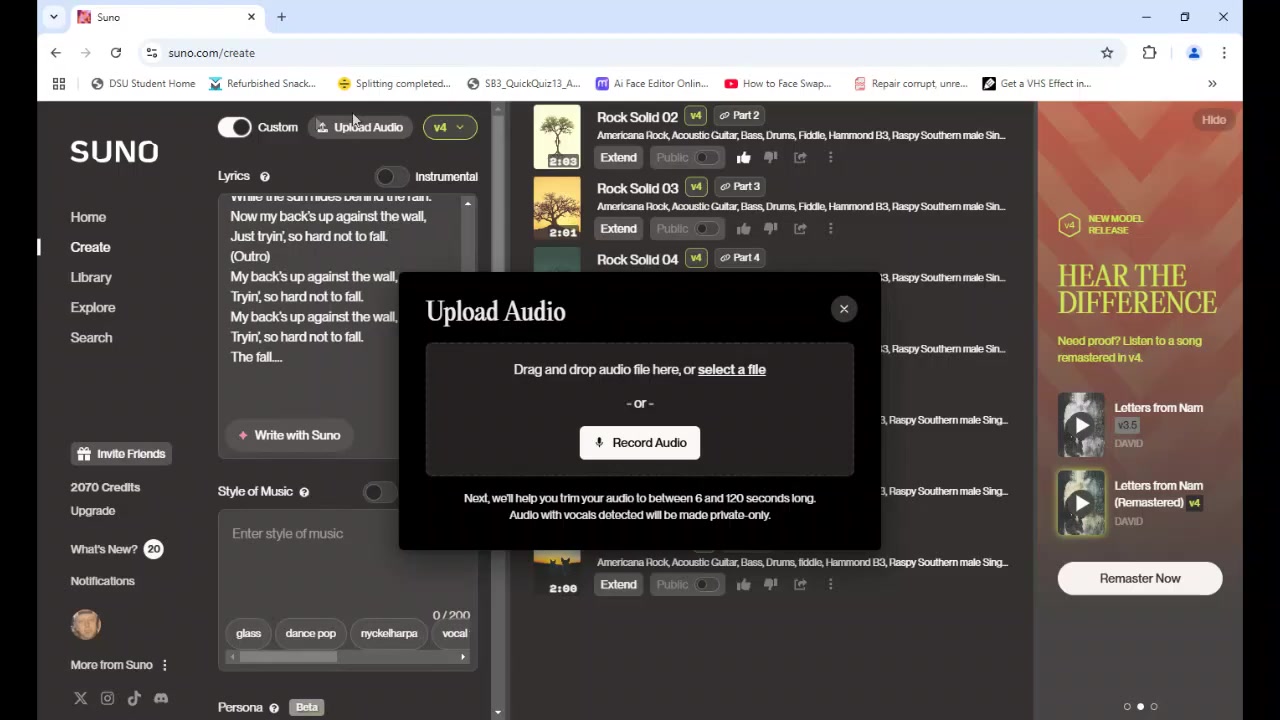This screenshot has width=1280, height=720.
Task: Click the Write with Suno button
Action: (x=289, y=435)
